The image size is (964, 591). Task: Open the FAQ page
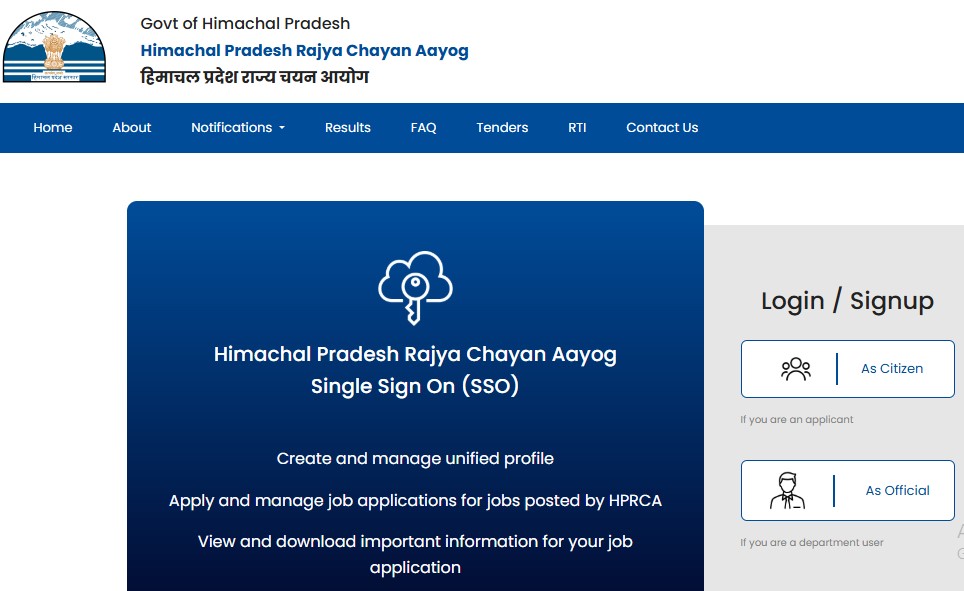coord(424,127)
